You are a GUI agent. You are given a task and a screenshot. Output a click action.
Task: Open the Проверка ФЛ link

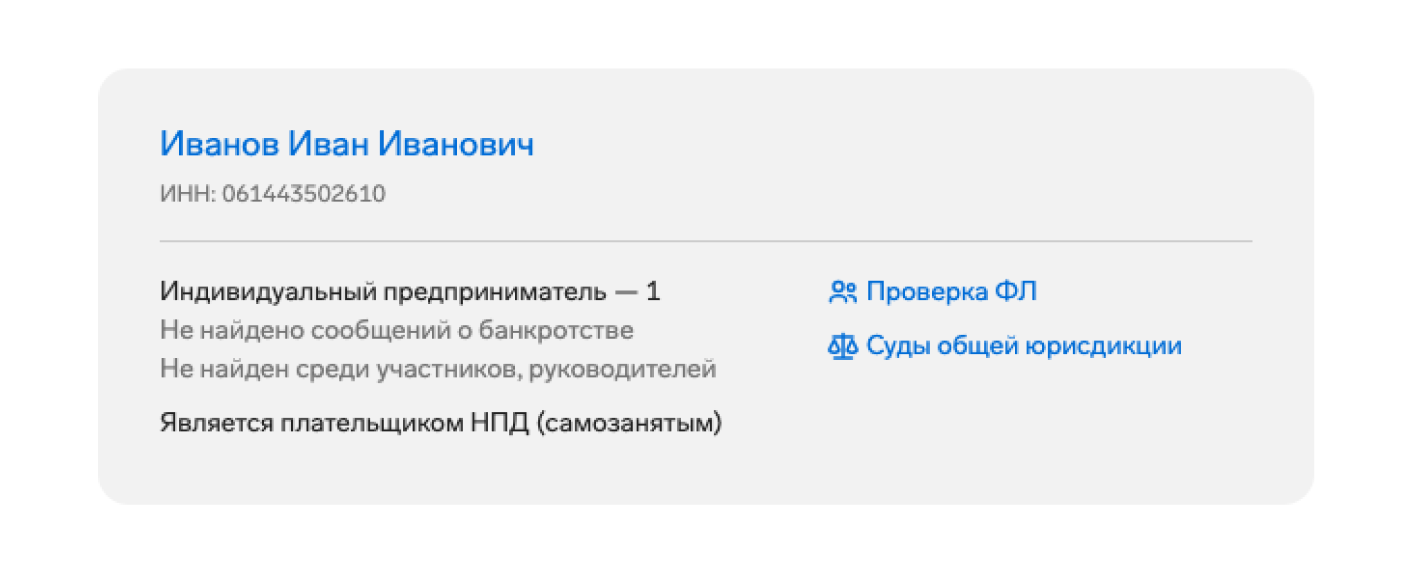click(951, 292)
